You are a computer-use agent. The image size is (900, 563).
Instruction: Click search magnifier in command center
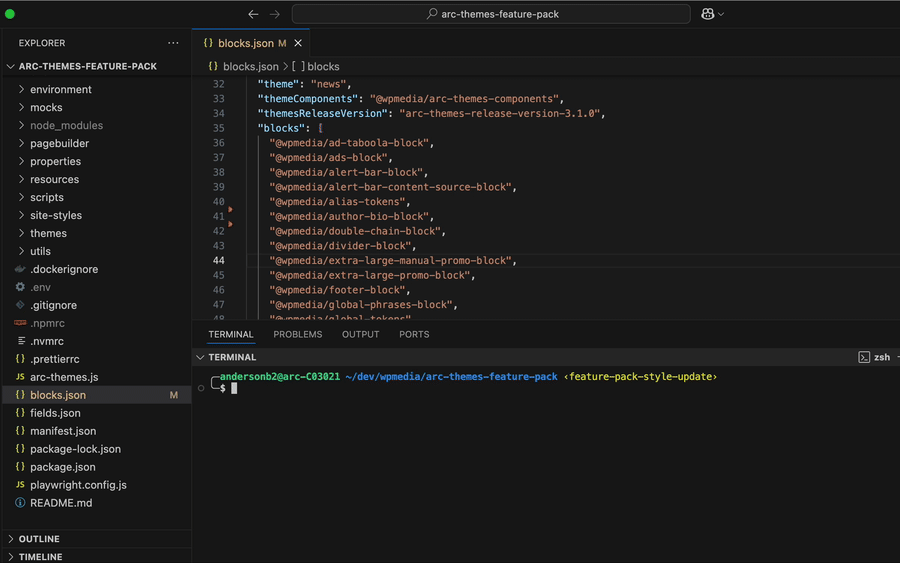[x=432, y=14]
